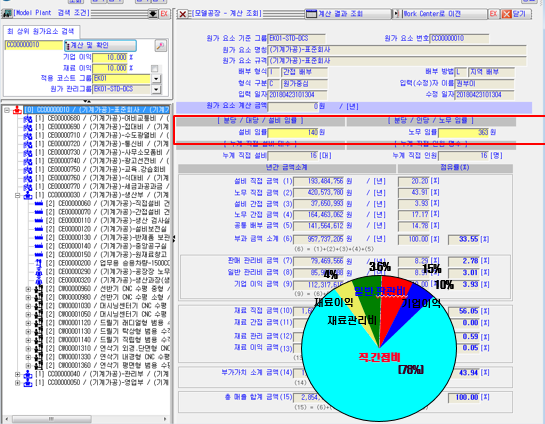Select the CE00000770 세금과공과금 tree row

point(102,187)
